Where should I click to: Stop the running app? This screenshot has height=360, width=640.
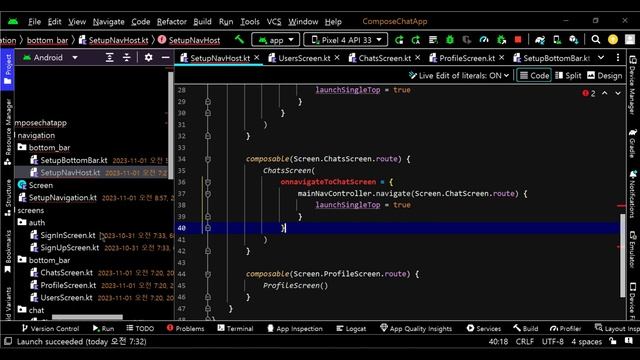[518, 40]
